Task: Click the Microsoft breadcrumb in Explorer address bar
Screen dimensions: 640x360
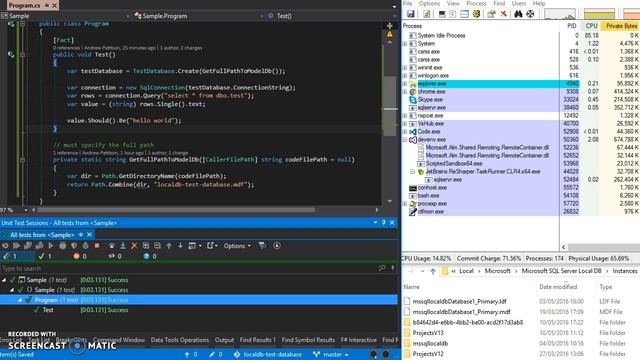Action: (x=498, y=271)
